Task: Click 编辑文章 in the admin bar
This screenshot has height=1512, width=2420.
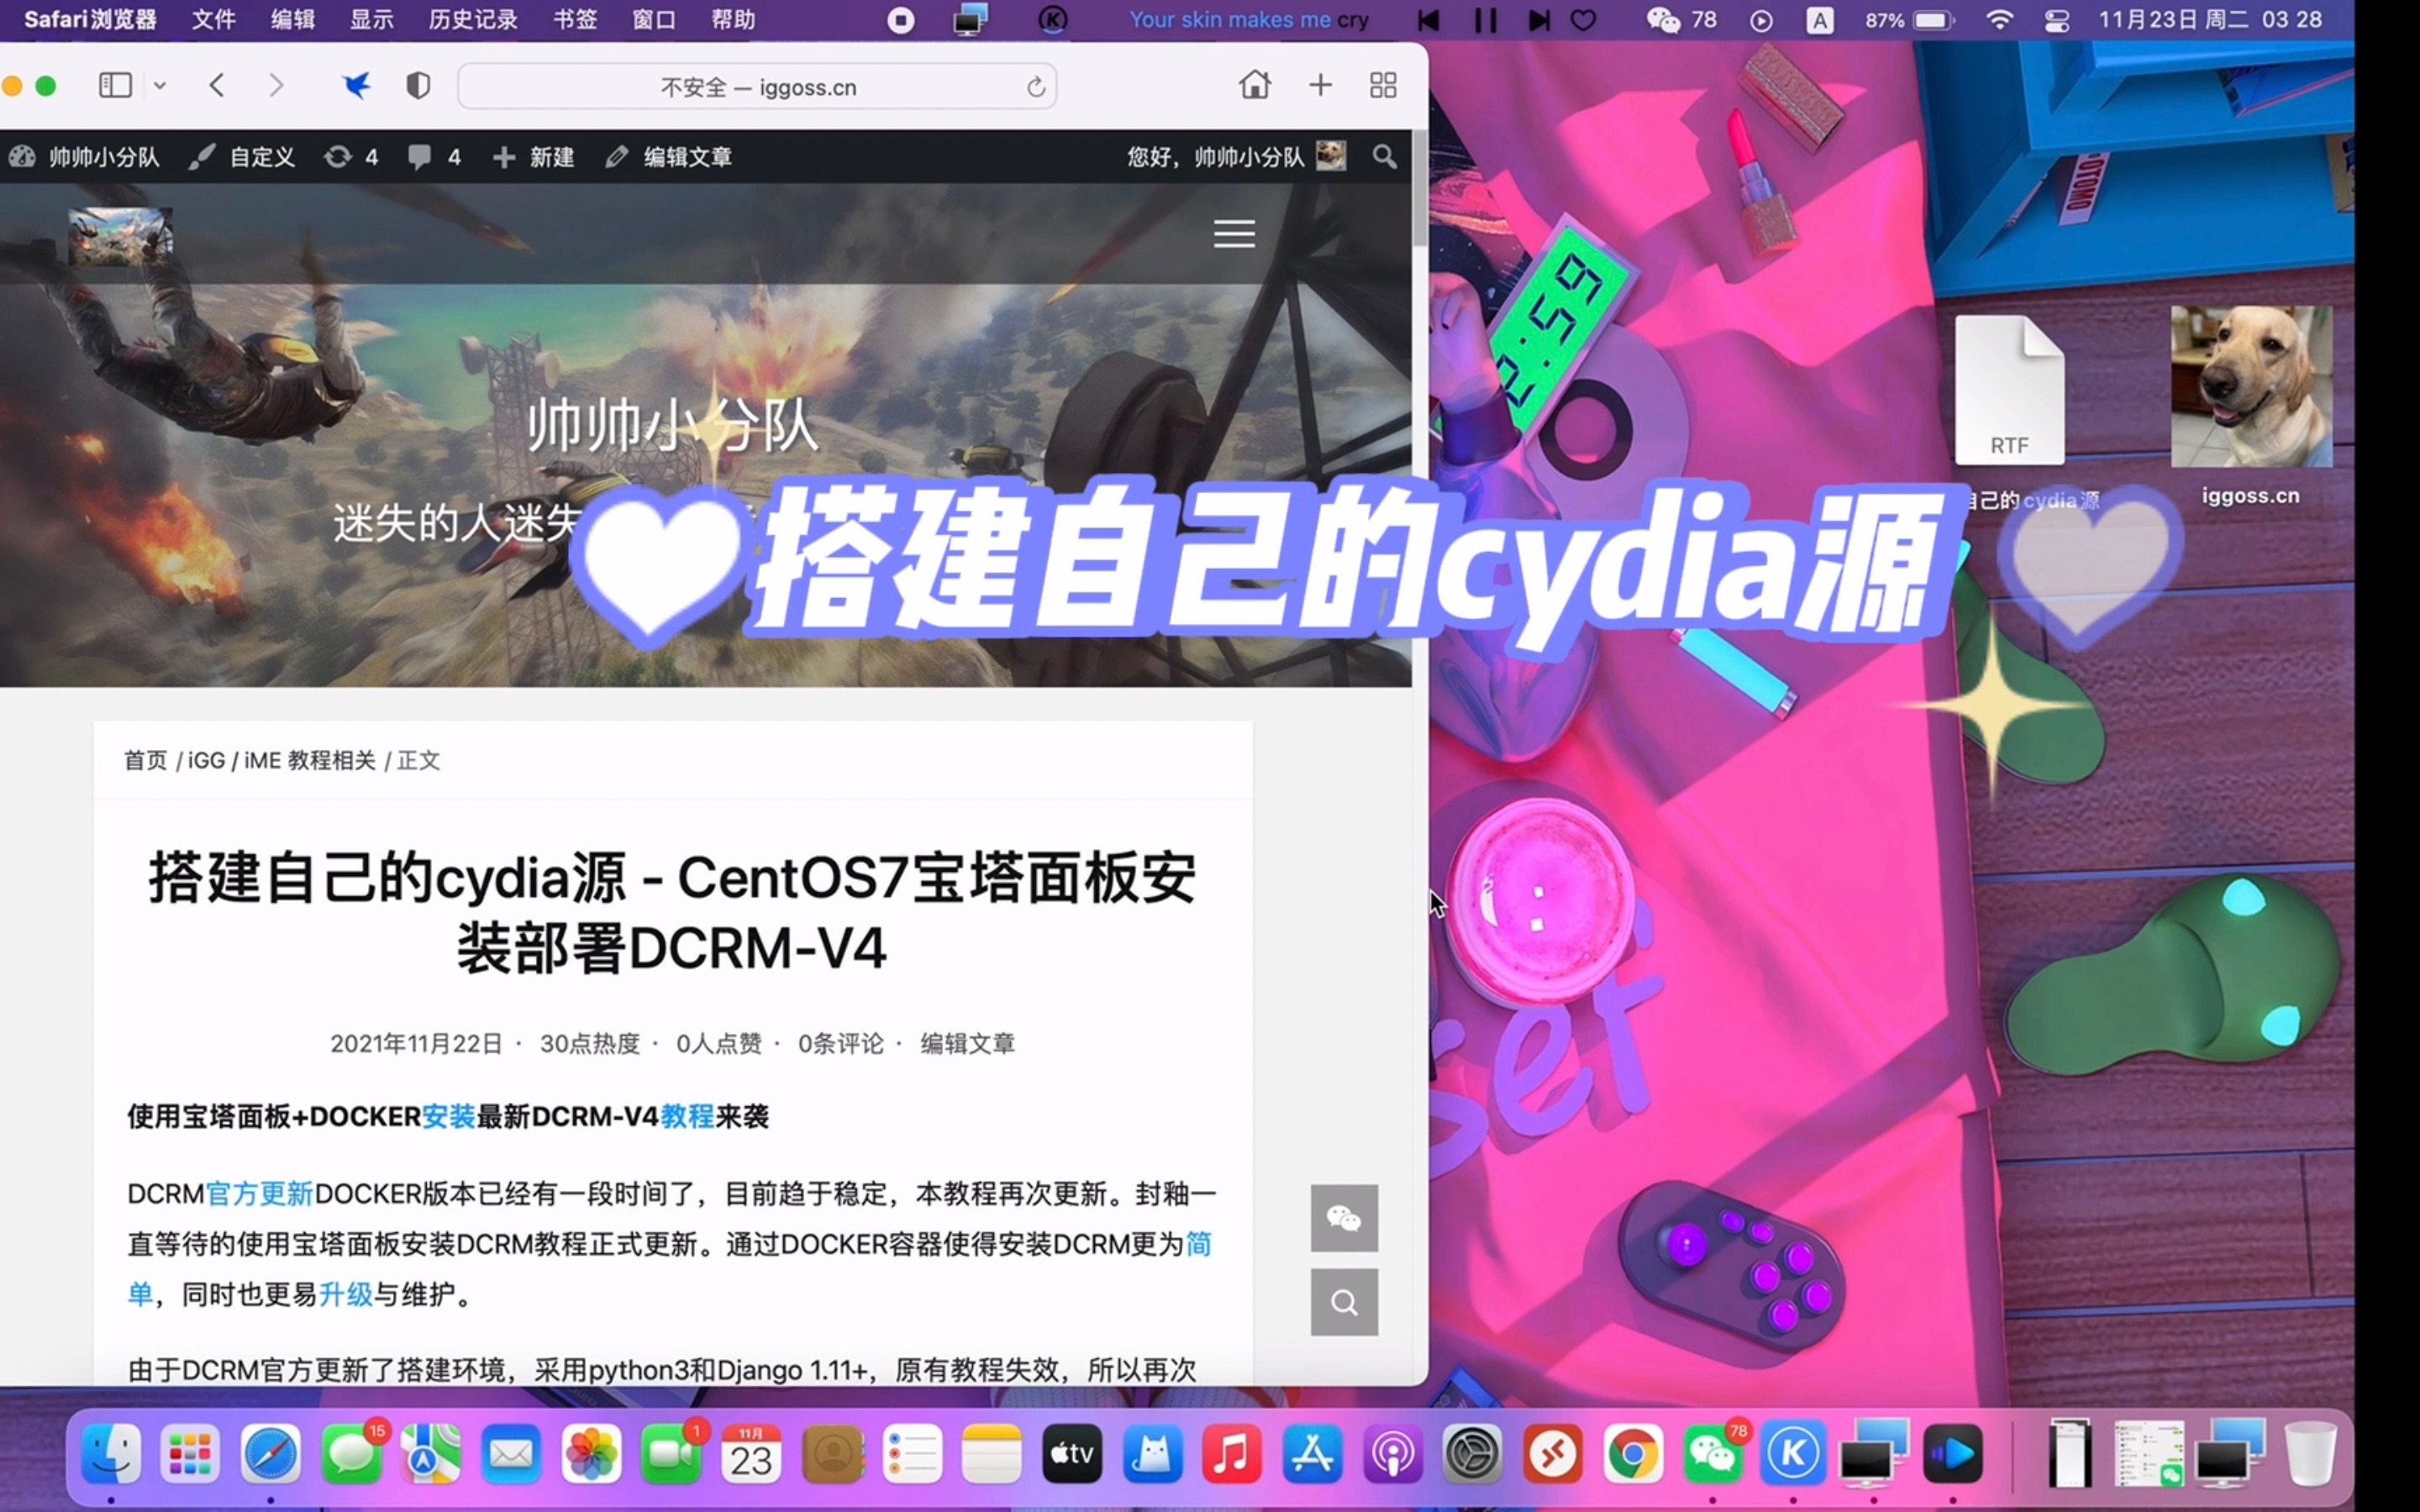Action: tap(669, 157)
